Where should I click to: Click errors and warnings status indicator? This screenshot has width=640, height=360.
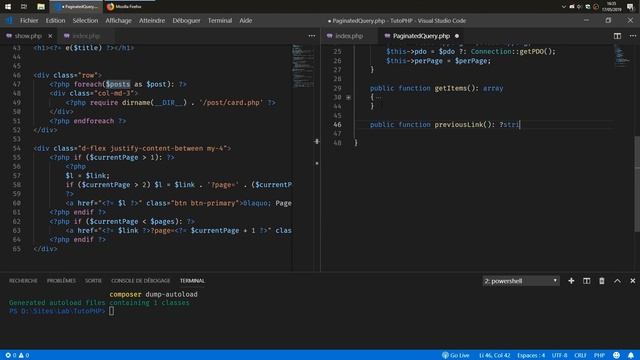point(17,355)
